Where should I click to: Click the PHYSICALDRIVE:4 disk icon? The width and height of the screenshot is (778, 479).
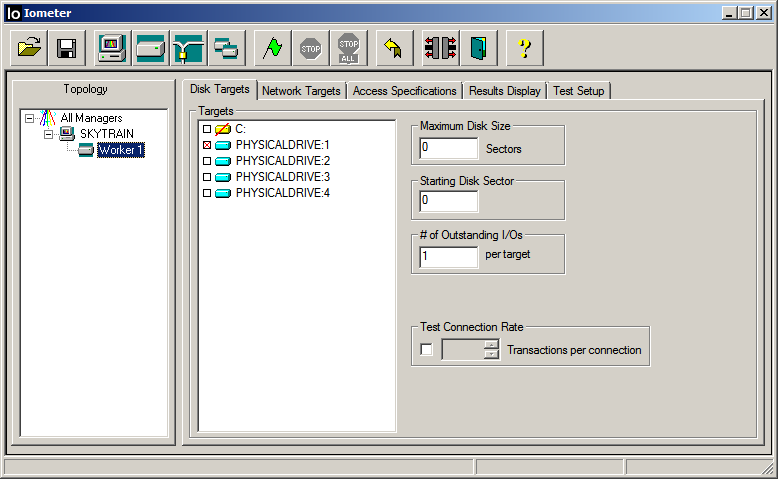point(223,193)
